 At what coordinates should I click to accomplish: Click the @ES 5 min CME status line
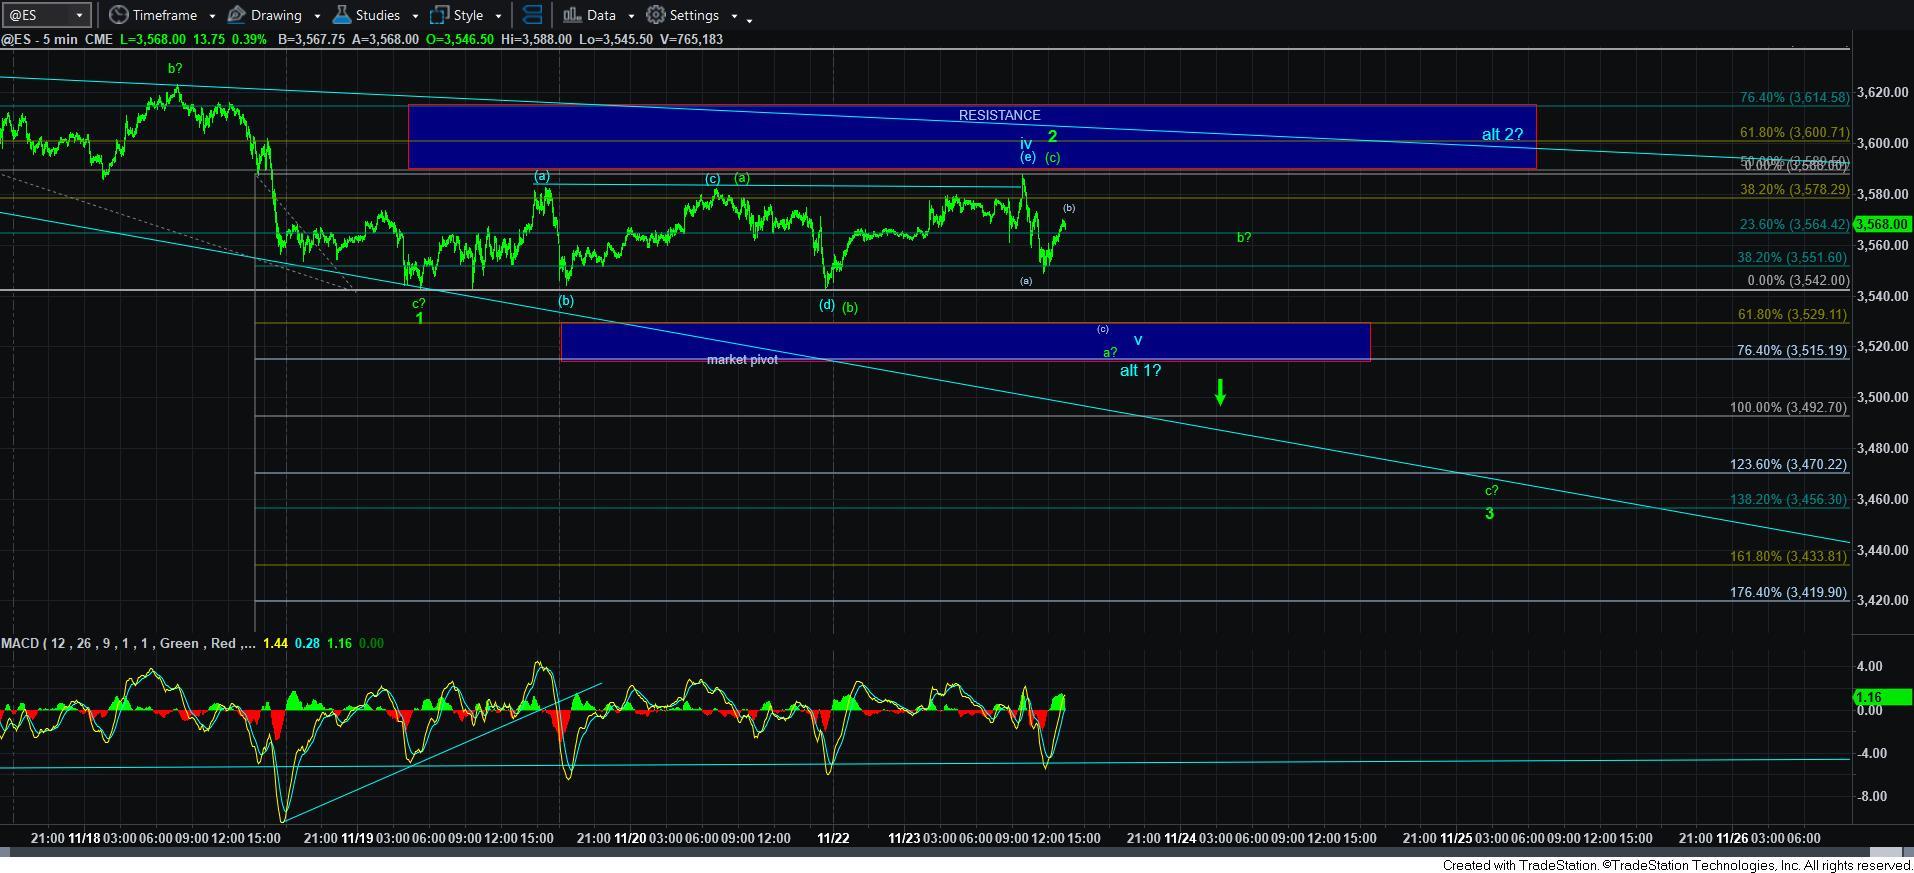(56, 39)
